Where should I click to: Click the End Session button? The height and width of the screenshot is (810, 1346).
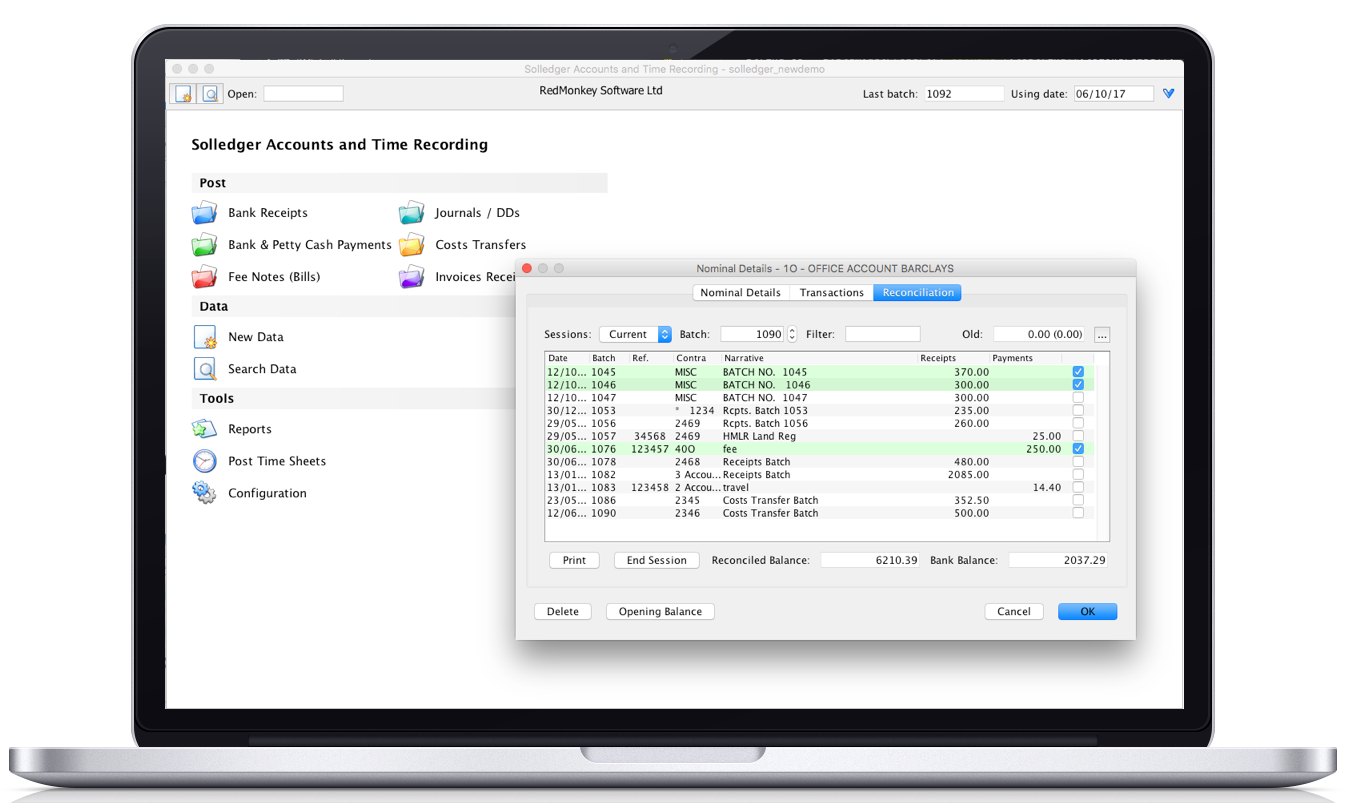656,560
